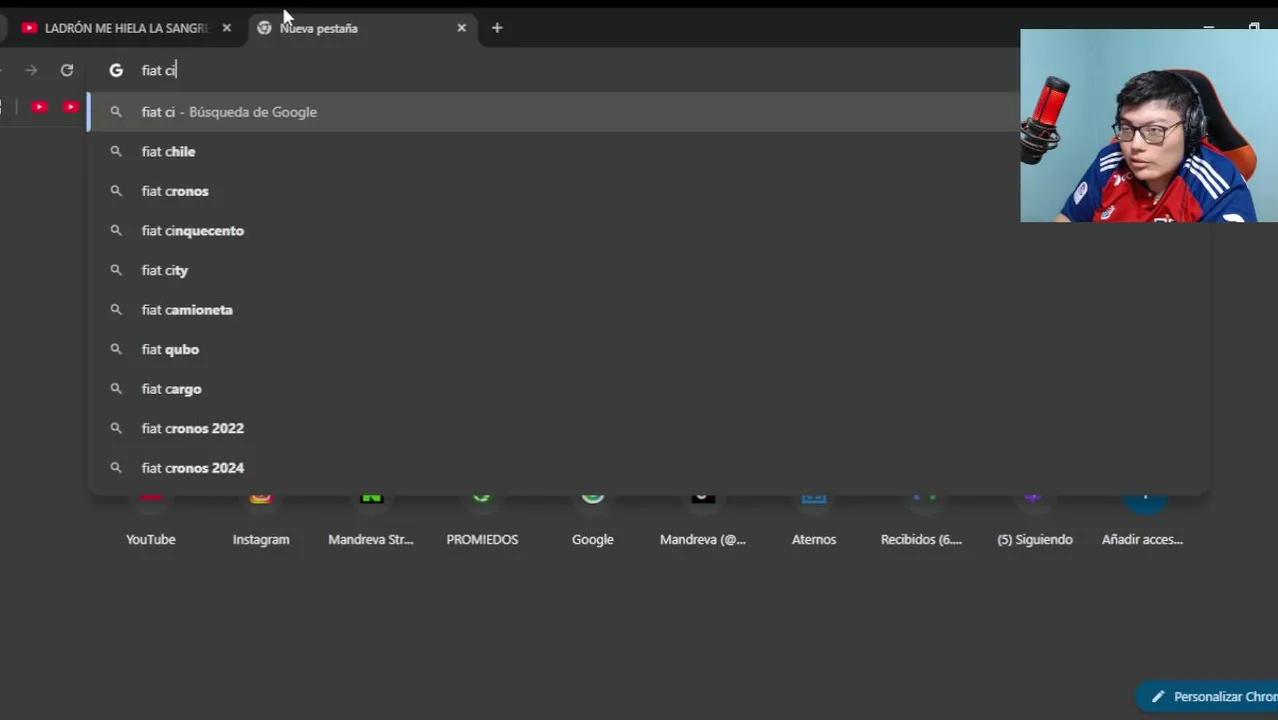1278x720 pixels.
Task: Click the Añadir acceso directo tile
Action: (1142, 520)
